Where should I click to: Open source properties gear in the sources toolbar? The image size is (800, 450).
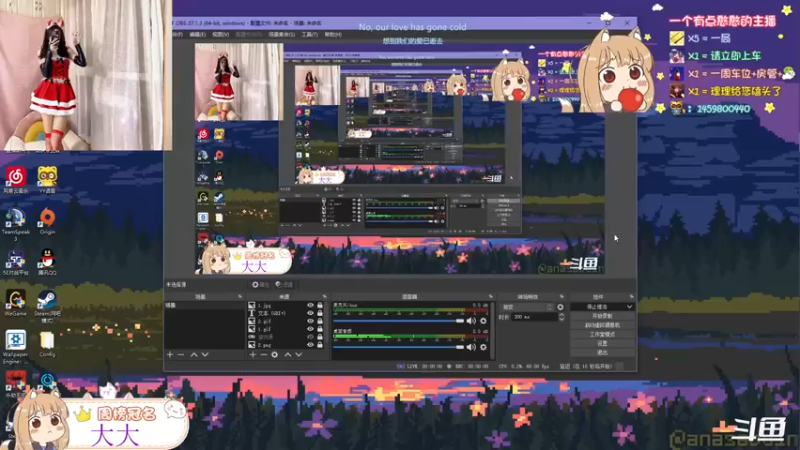click(x=274, y=355)
